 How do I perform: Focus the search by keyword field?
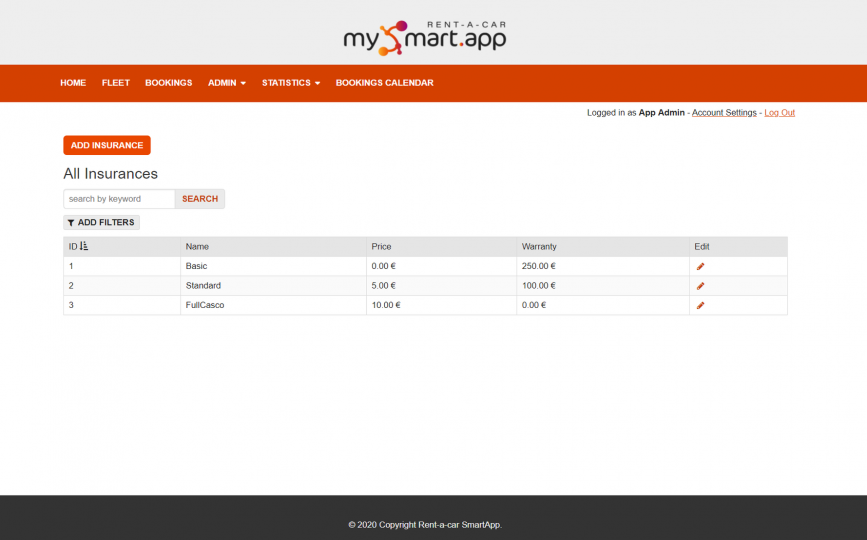(119, 199)
